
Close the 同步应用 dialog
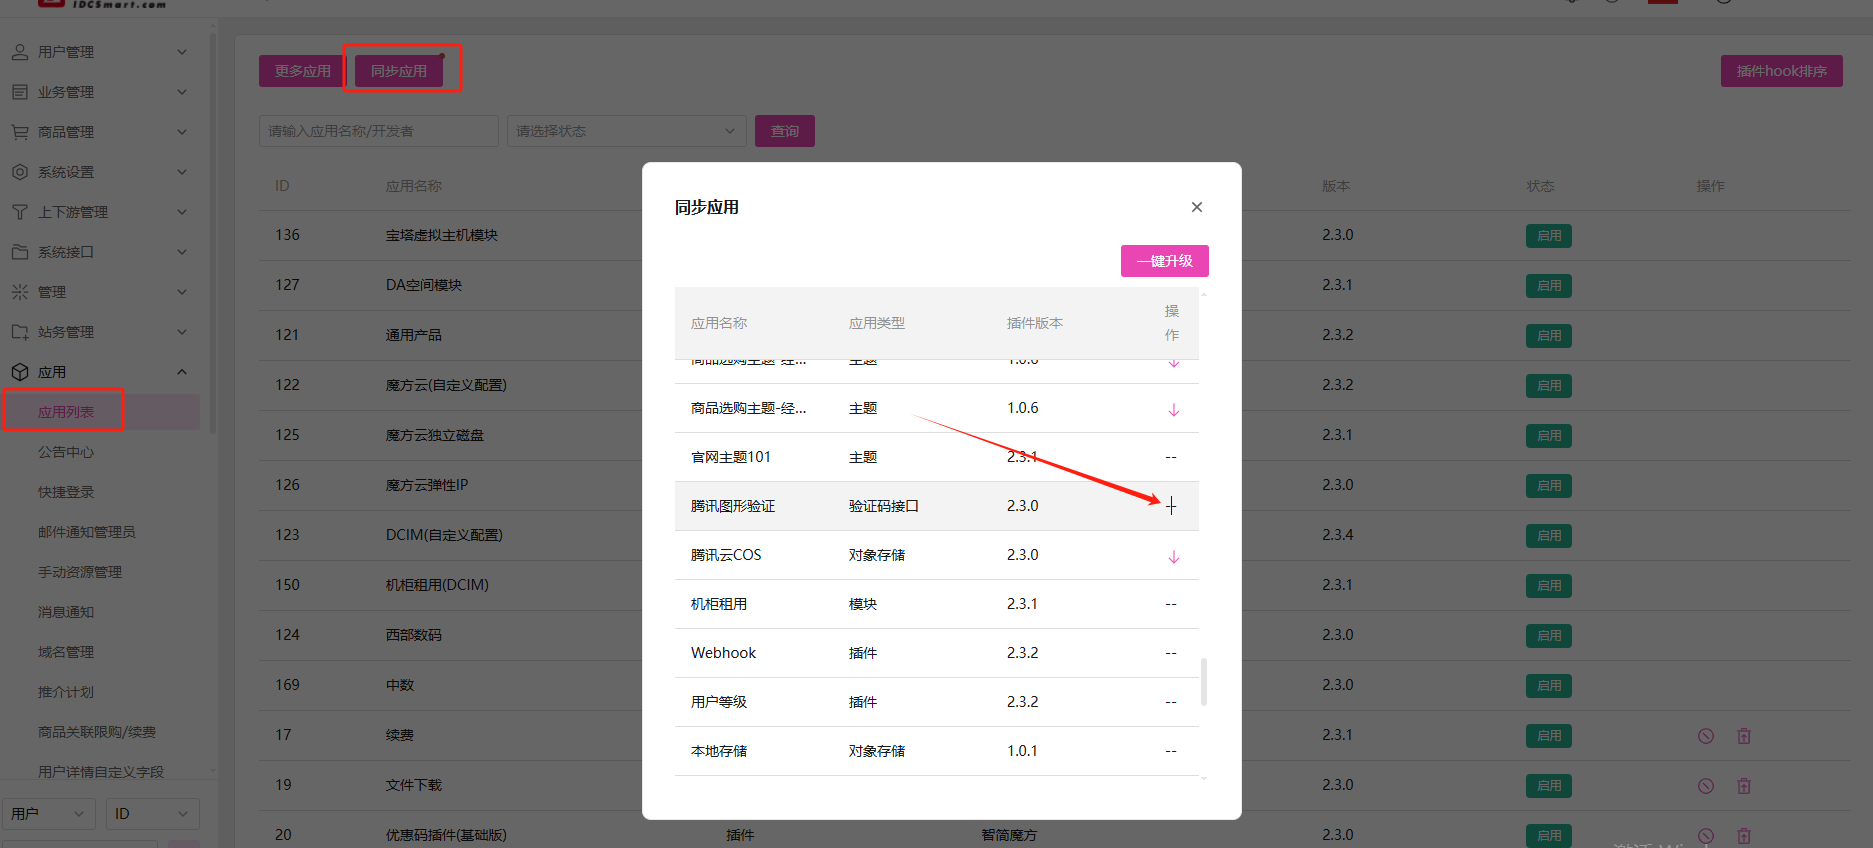(1197, 207)
